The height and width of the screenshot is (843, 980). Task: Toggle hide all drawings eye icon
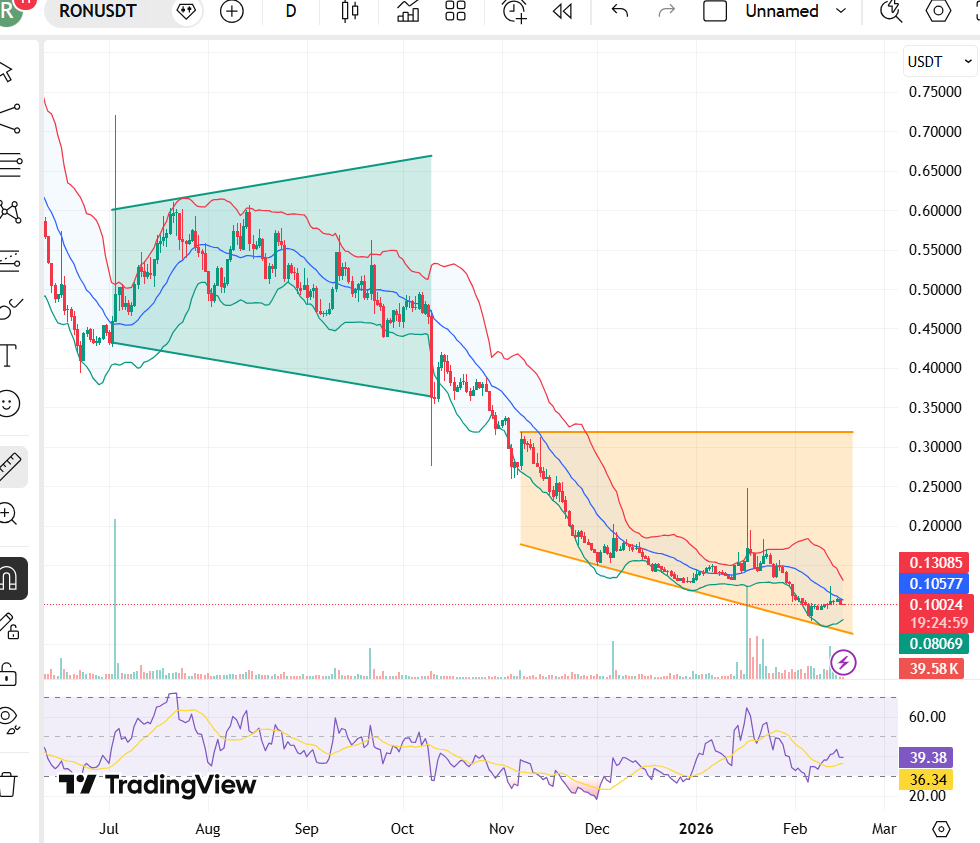point(9,718)
